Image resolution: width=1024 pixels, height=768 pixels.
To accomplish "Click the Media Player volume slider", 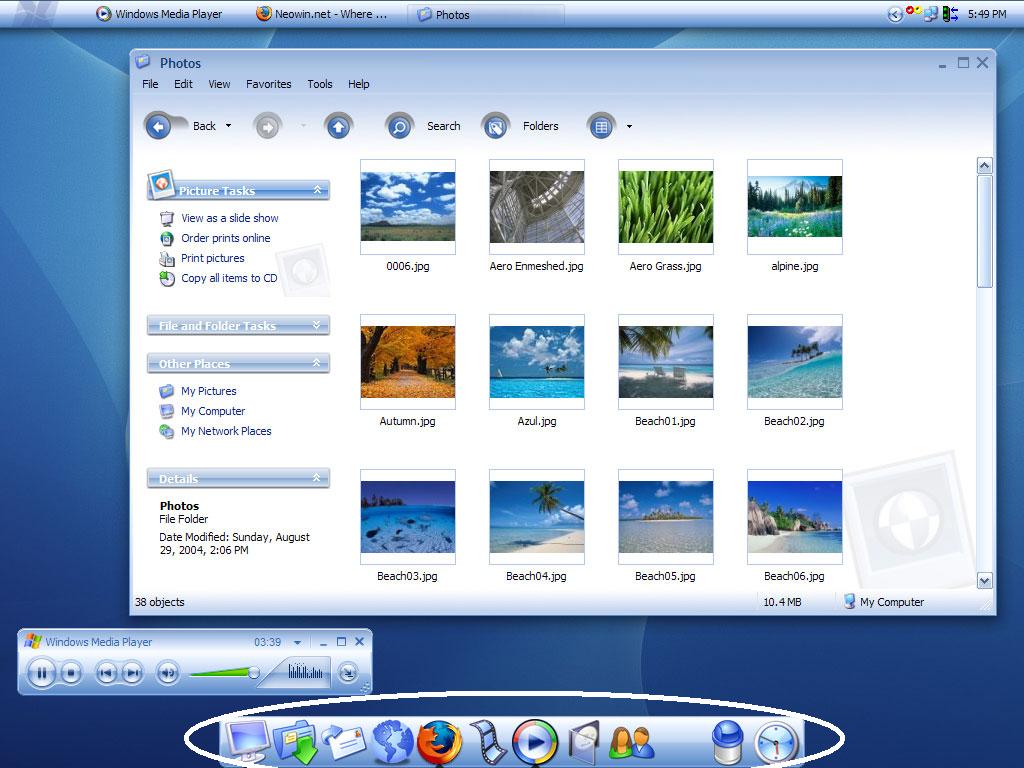I will click(224, 673).
